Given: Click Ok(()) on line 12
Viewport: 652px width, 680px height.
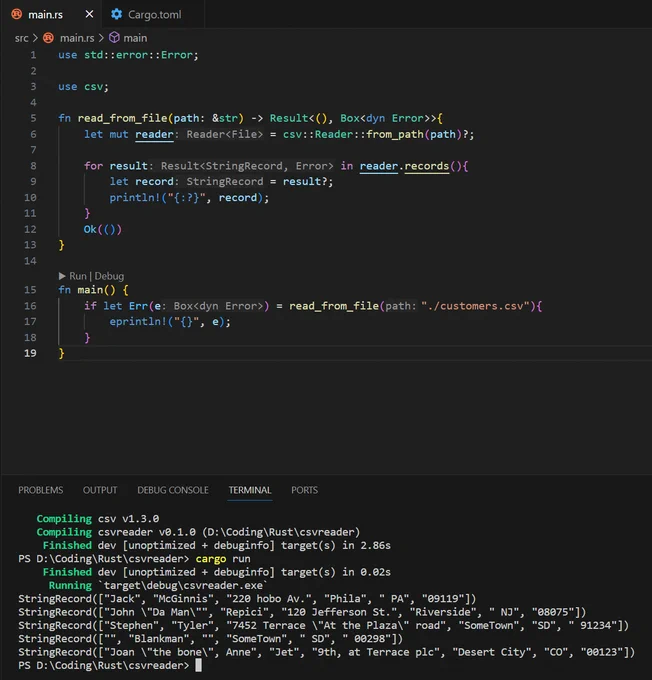Looking at the screenshot, I should [103, 229].
